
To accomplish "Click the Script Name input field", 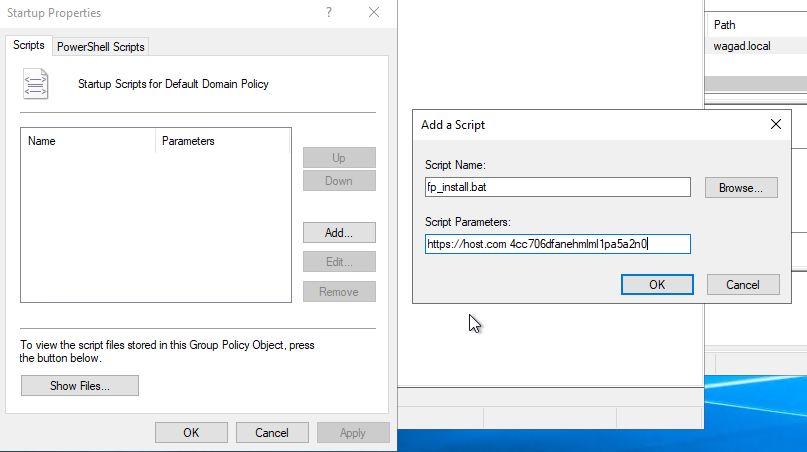I will tap(557, 187).
